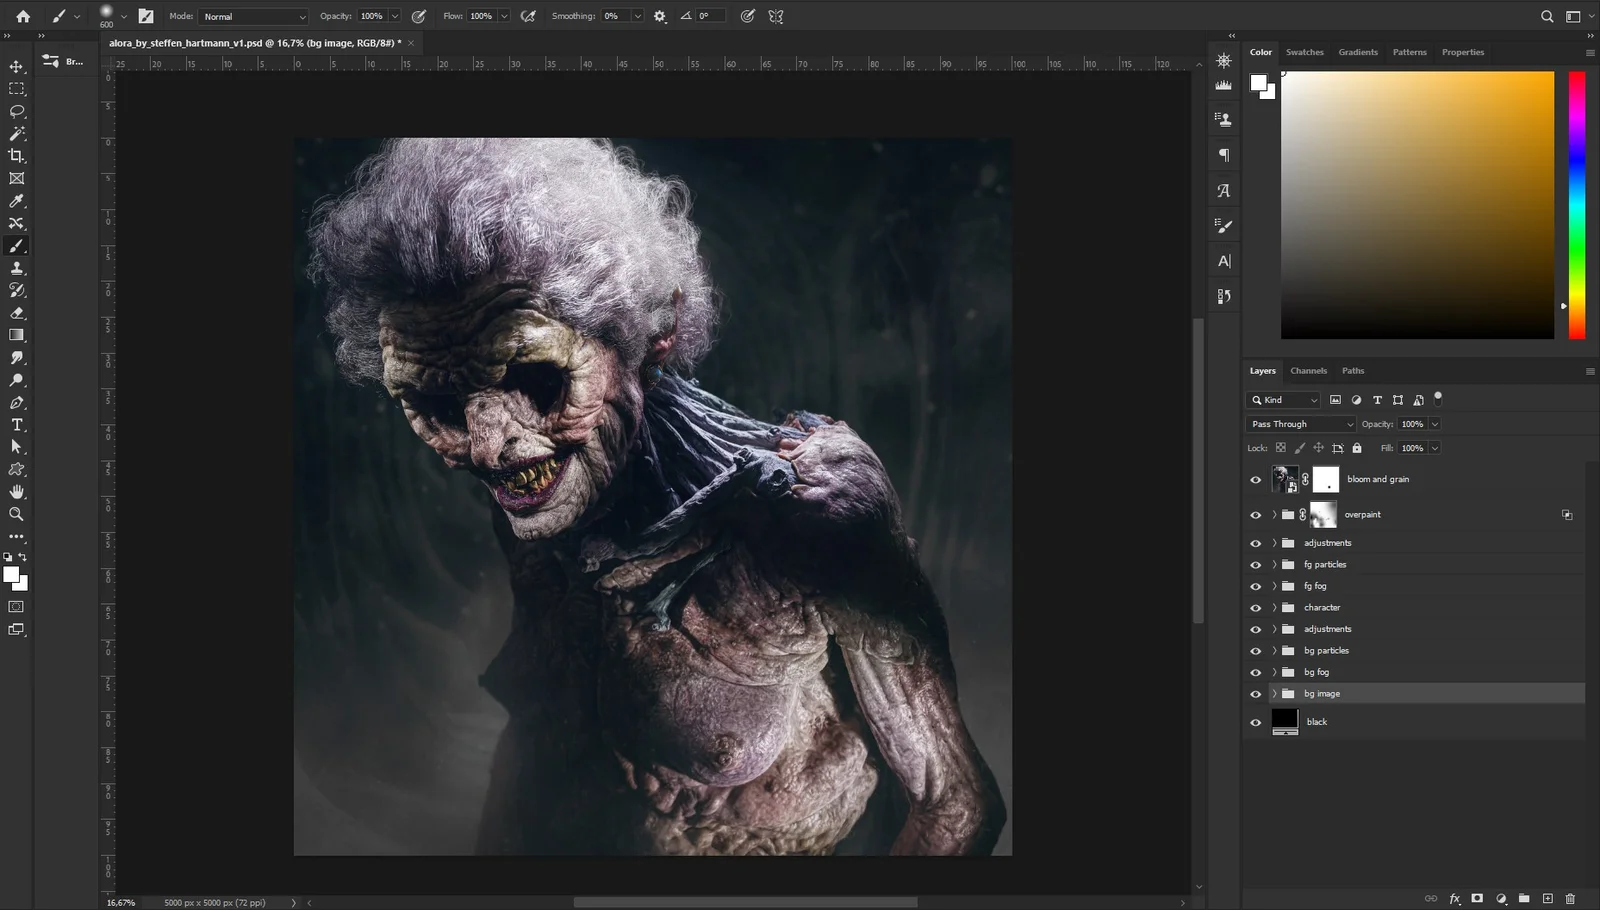
Task: Pick a color from the color spectrum bar
Action: (1576, 200)
